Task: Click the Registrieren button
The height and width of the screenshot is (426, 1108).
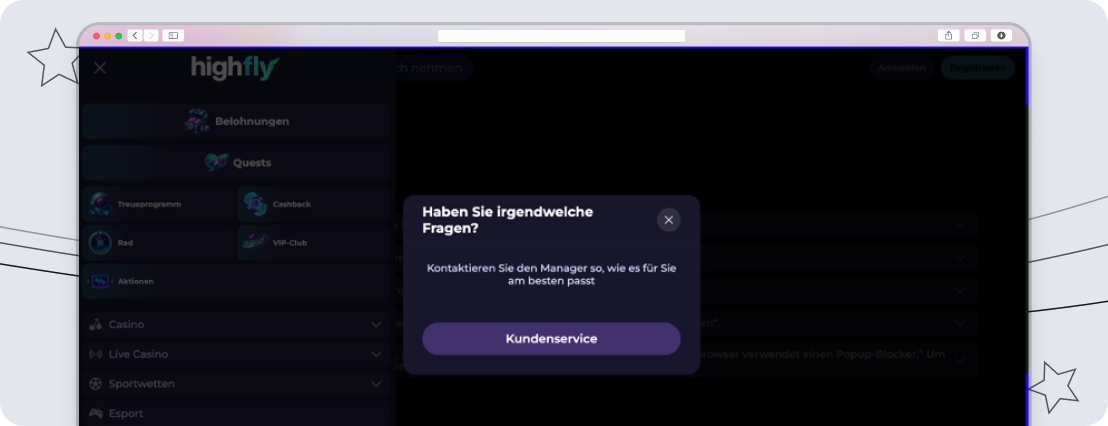Action: pos(977,68)
